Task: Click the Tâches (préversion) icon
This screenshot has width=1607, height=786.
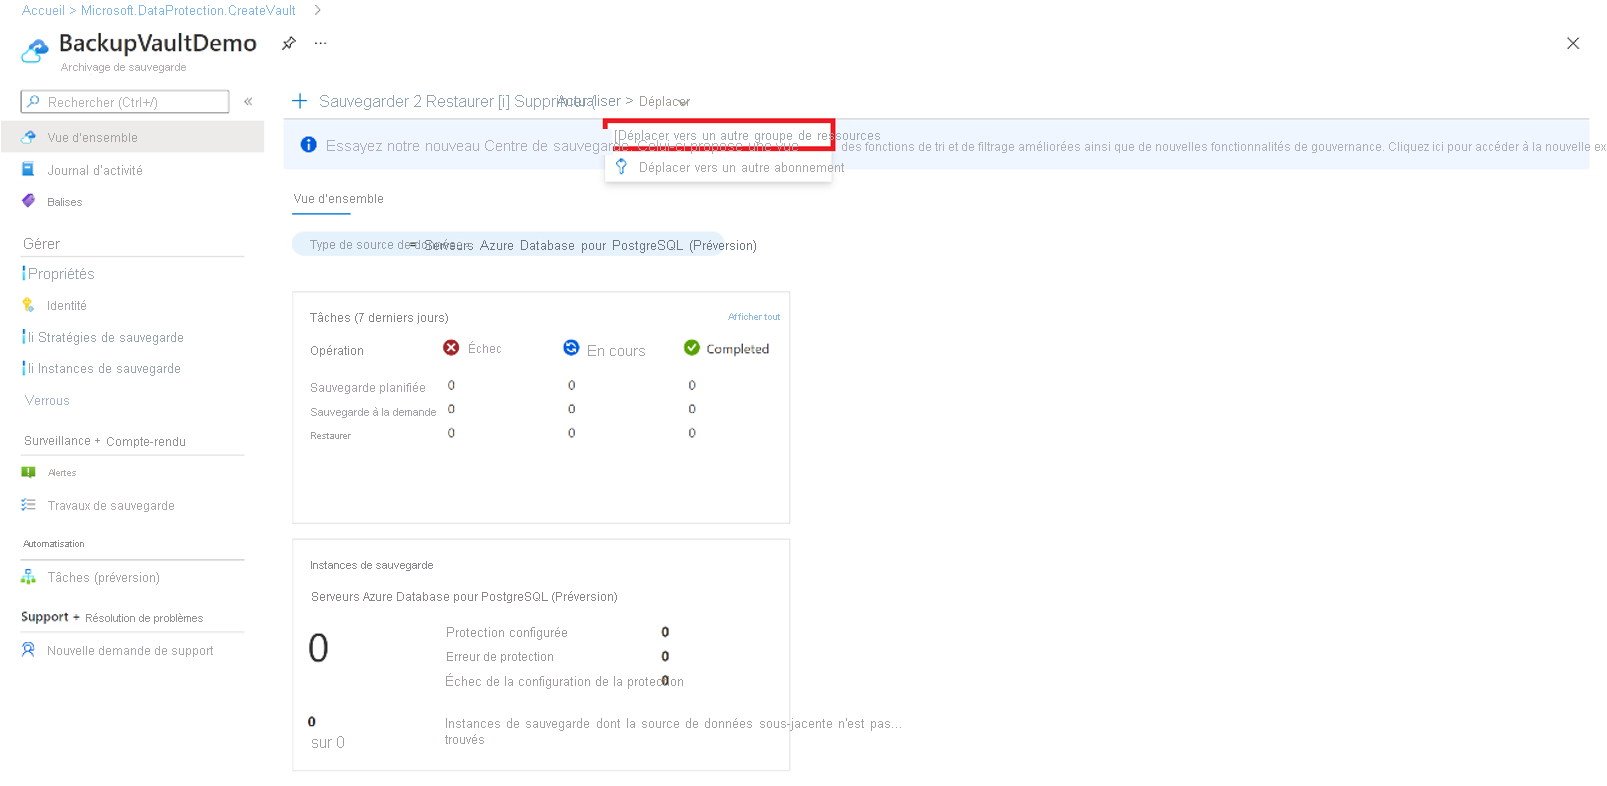Action: 28,577
